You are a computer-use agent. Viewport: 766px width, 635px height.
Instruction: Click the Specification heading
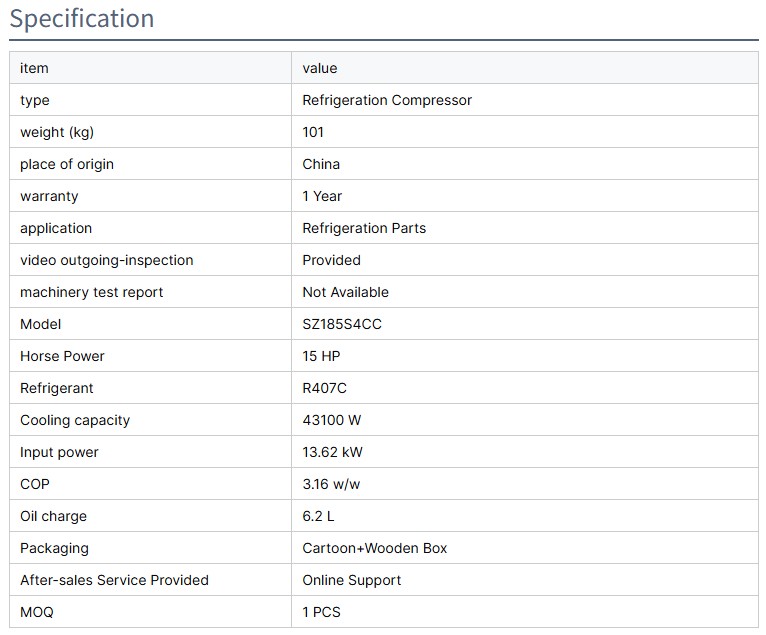tap(82, 19)
